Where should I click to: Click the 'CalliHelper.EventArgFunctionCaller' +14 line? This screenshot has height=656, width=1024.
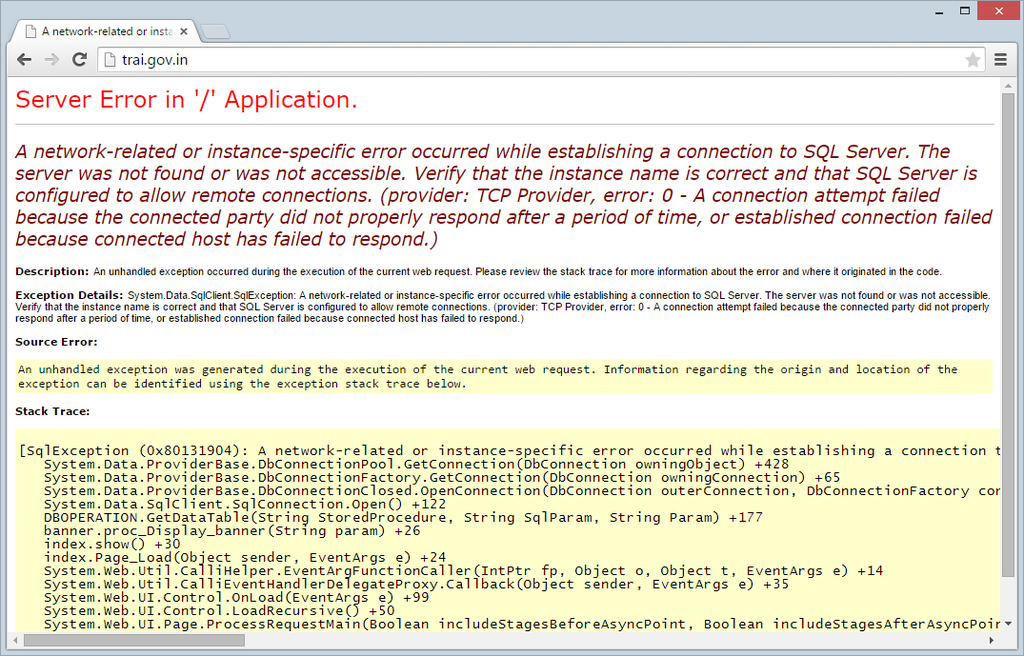464,571
